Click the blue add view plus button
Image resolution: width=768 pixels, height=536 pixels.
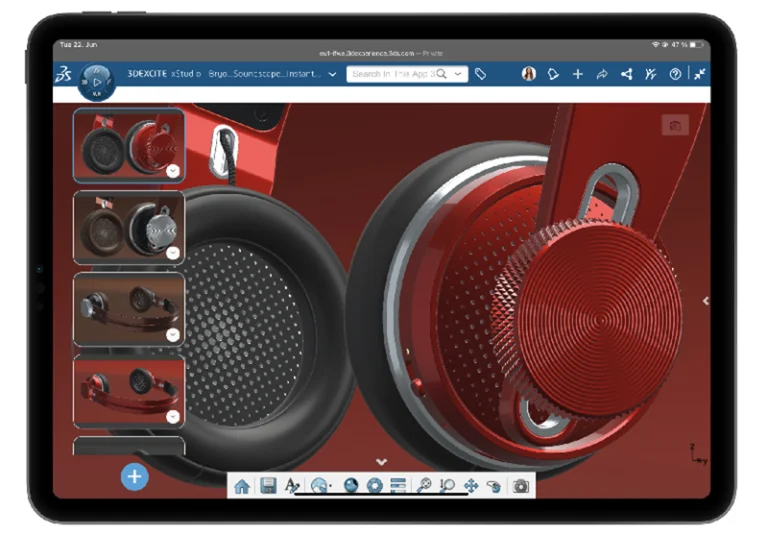coord(135,477)
